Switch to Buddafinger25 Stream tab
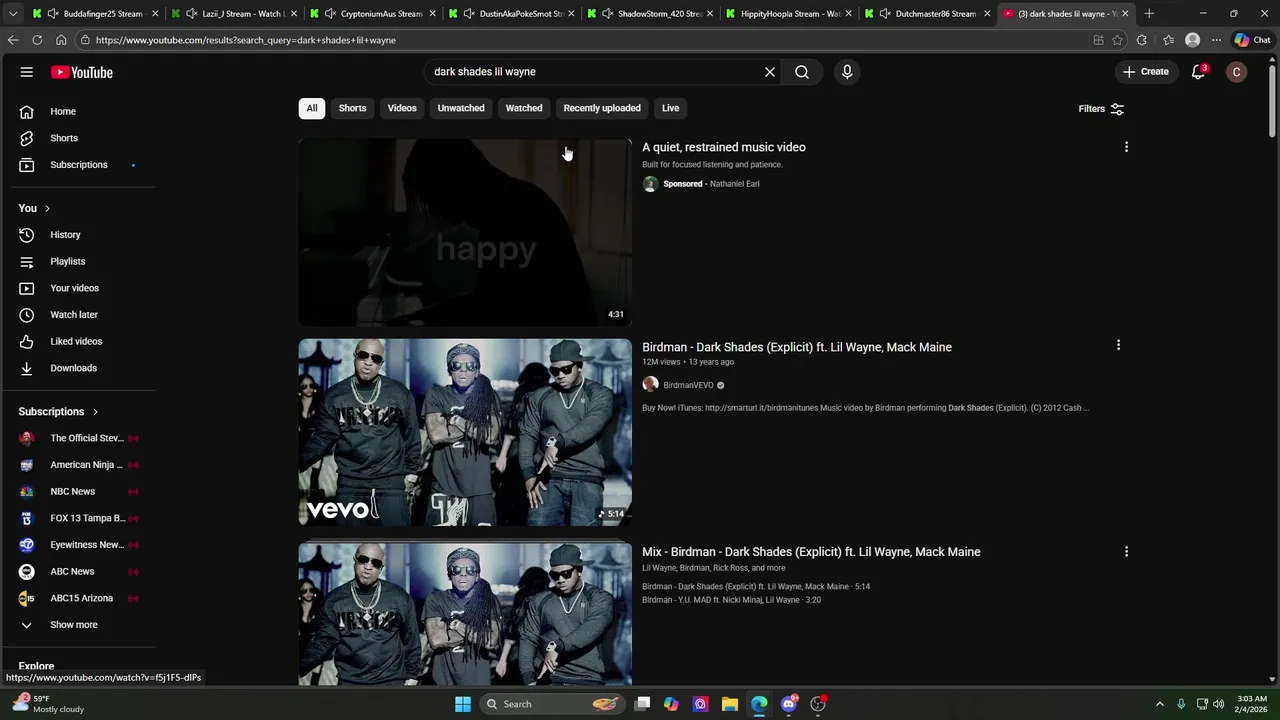The height and width of the screenshot is (720, 1280). coord(95,14)
